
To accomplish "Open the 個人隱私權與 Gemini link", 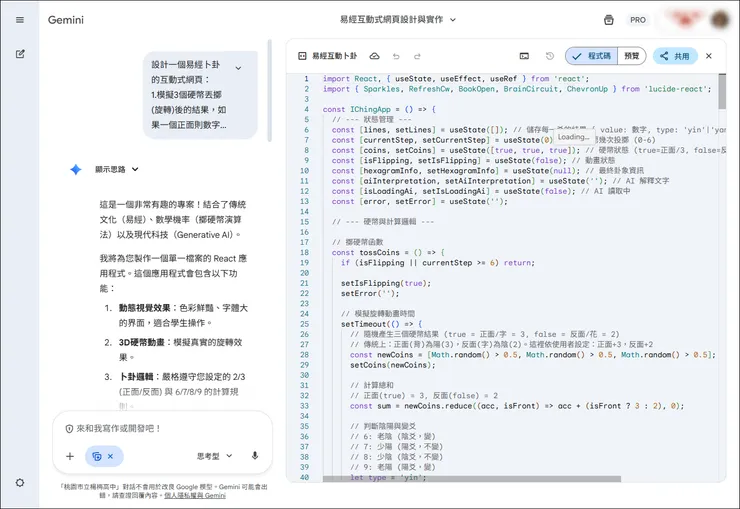I will [195, 495].
